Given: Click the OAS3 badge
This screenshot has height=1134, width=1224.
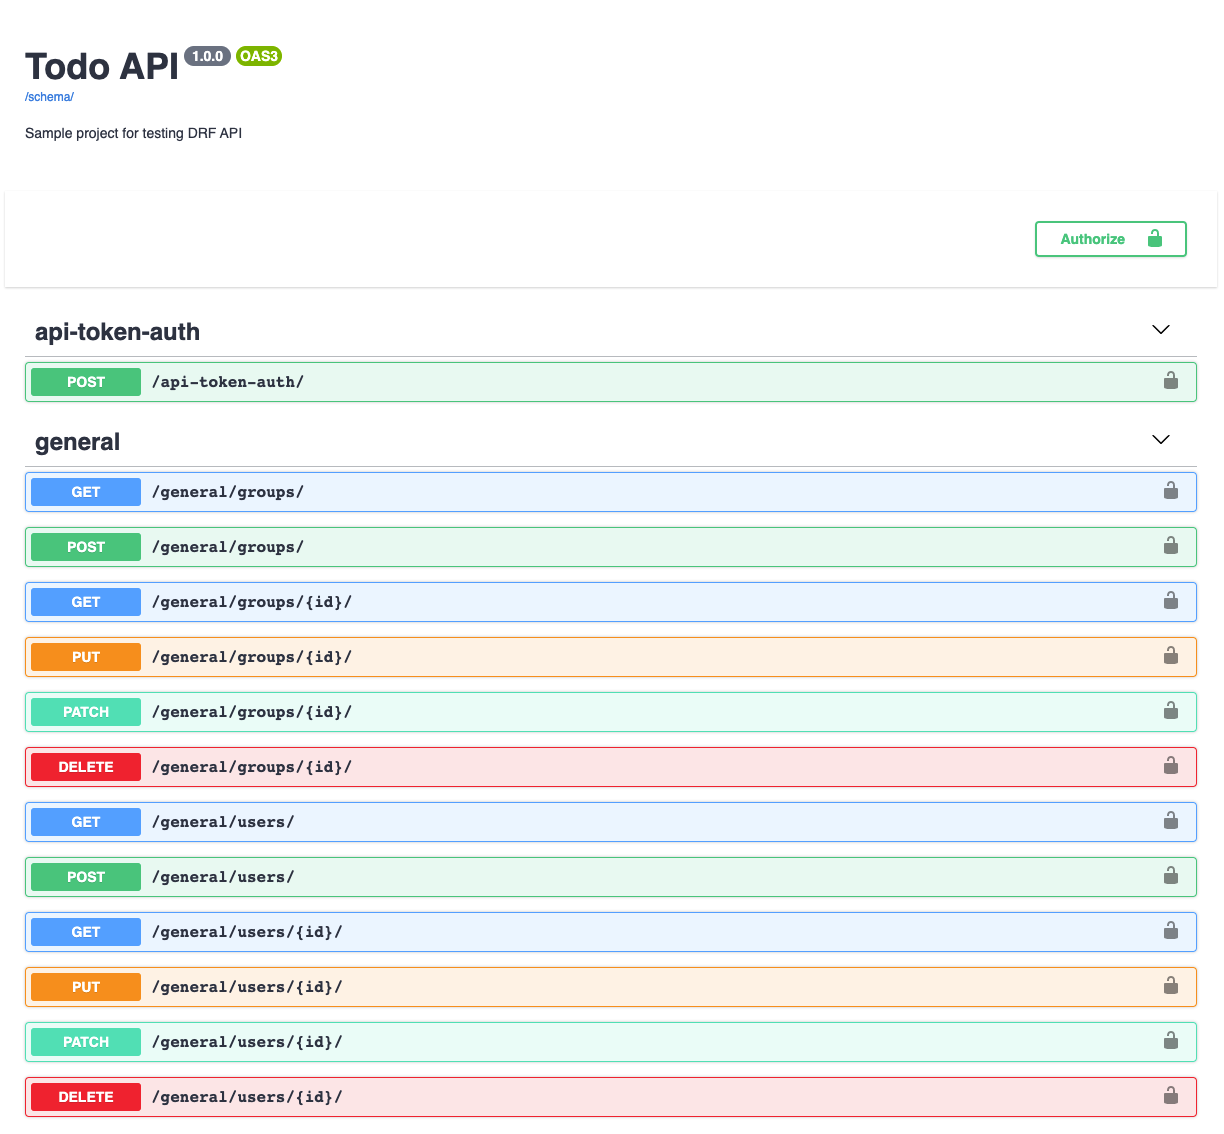Looking at the screenshot, I should click(259, 56).
